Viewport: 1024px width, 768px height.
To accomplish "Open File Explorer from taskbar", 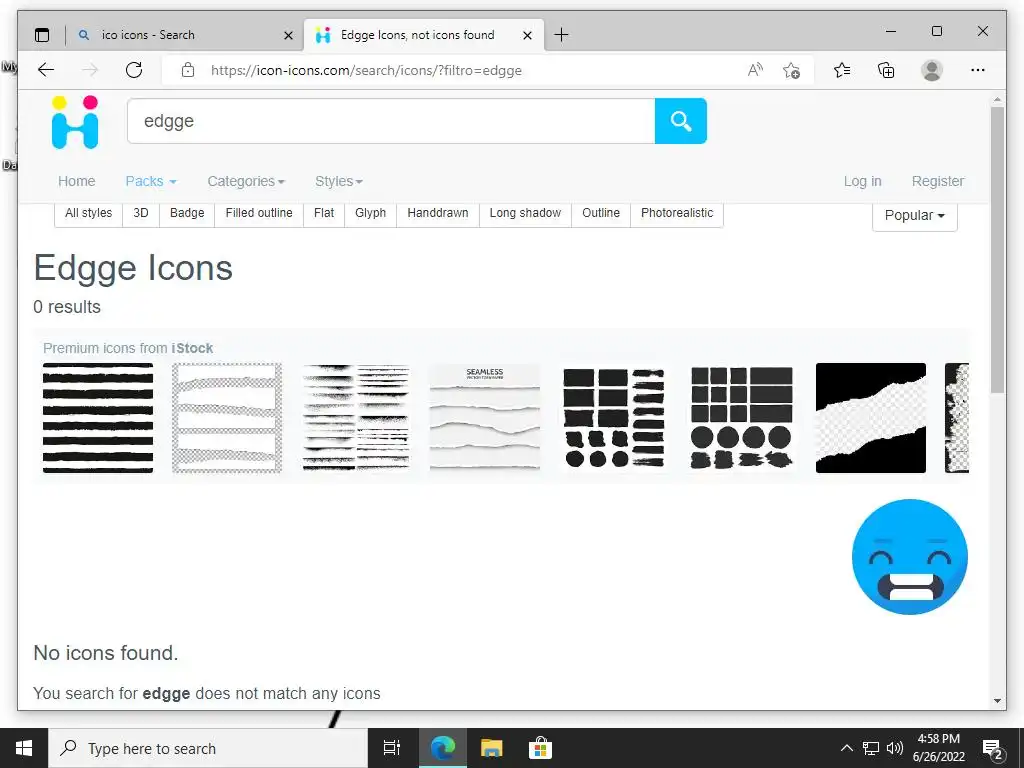I will pyautogui.click(x=491, y=748).
